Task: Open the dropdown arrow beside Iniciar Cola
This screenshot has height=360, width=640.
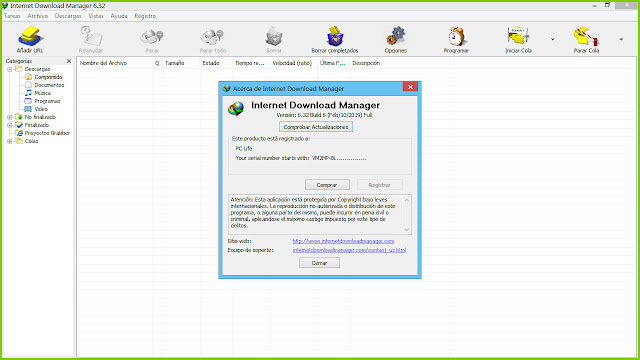Action: pos(553,40)
